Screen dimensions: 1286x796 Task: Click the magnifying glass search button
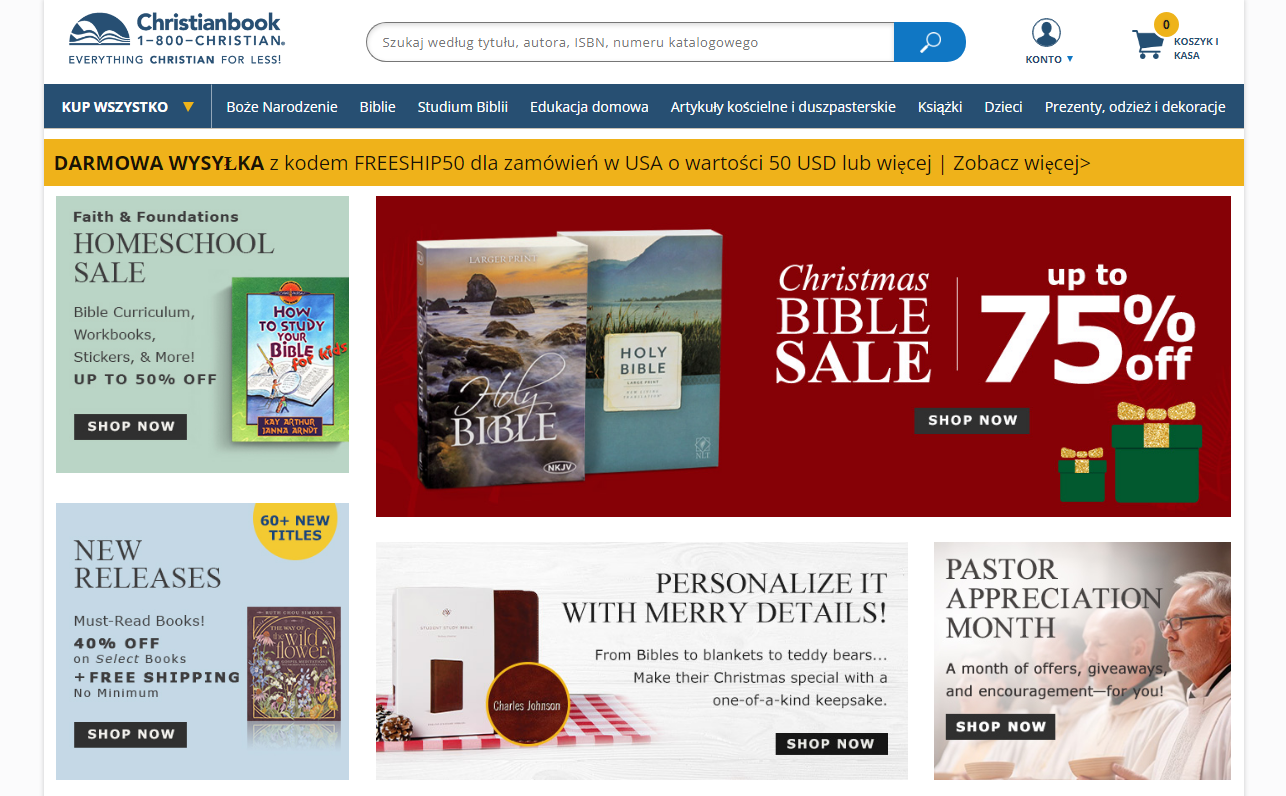(x=930, y=42)
